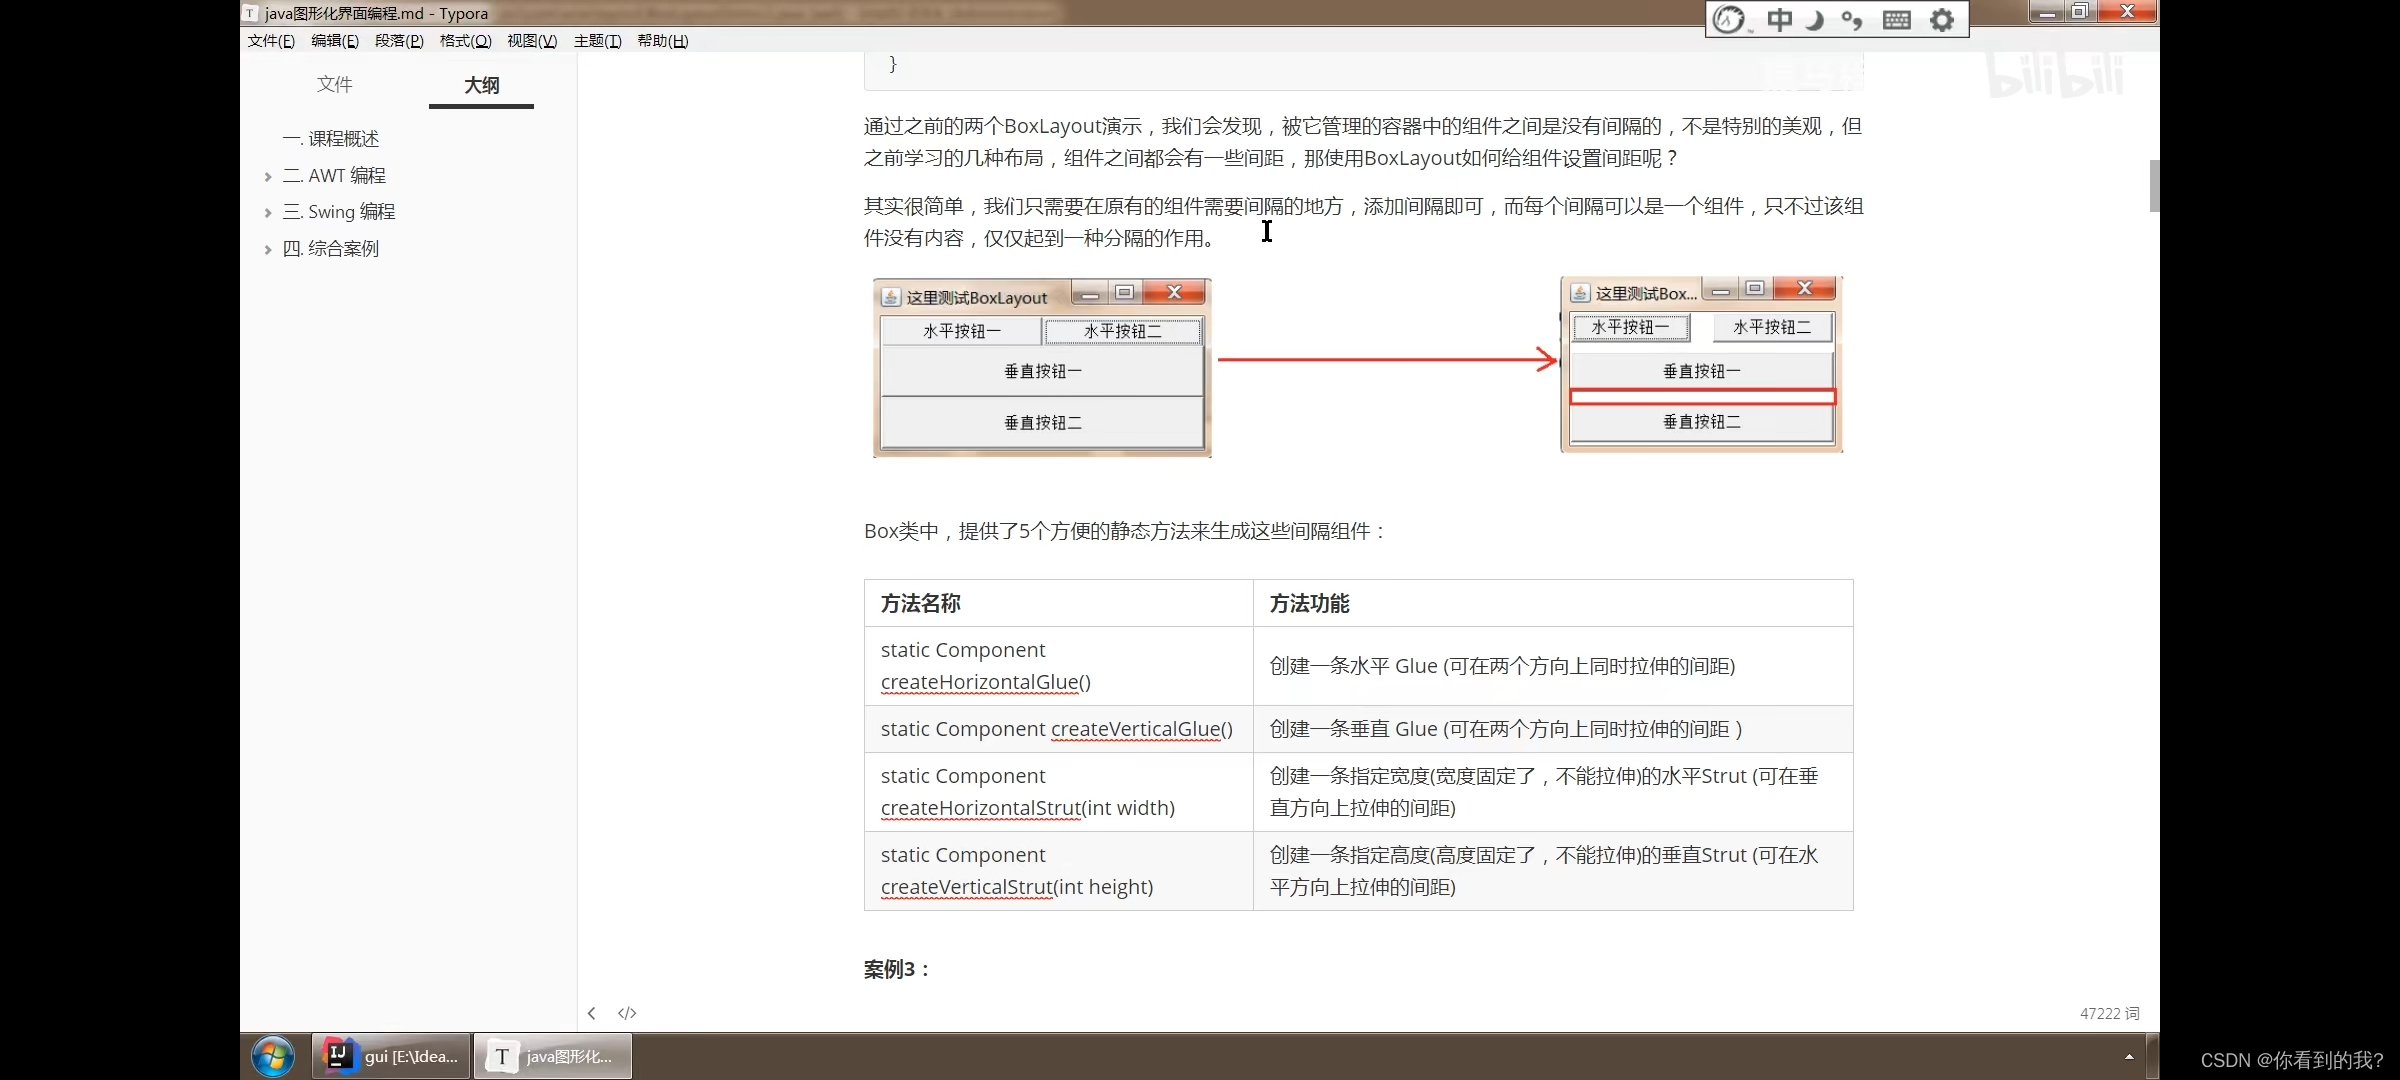Click the sidebar collapse arrow icon
This screenshot has width=2400, height=1080.
click(592, 1013)
